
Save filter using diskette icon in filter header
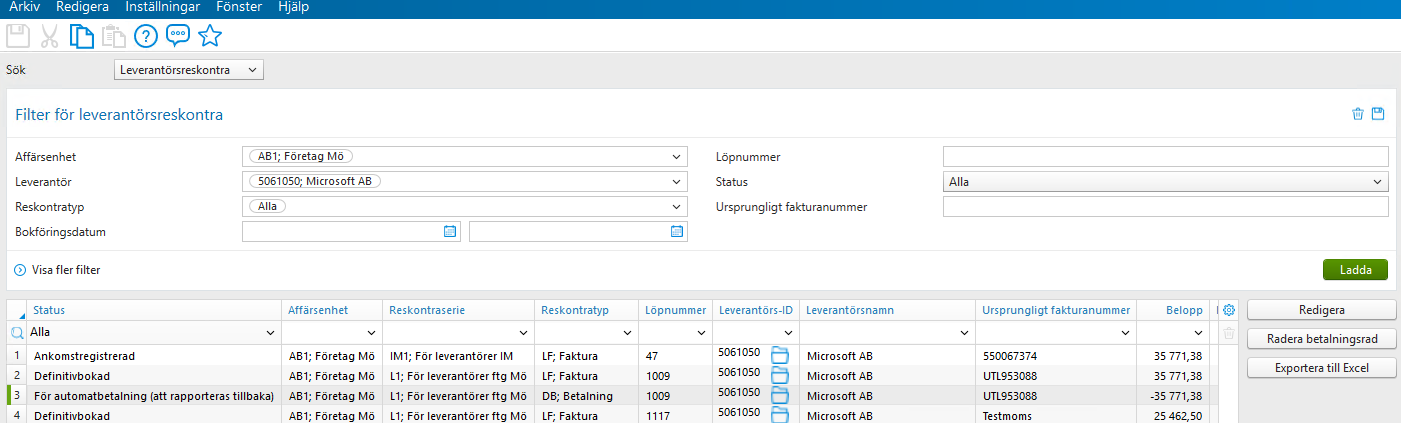(1378, 114)
